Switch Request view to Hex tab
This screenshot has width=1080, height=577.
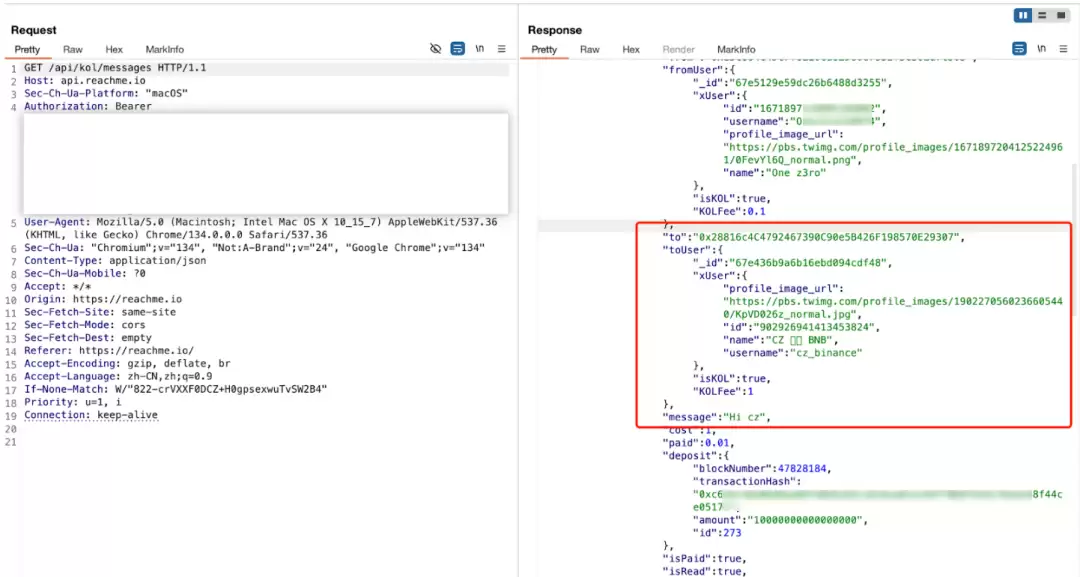114,50
